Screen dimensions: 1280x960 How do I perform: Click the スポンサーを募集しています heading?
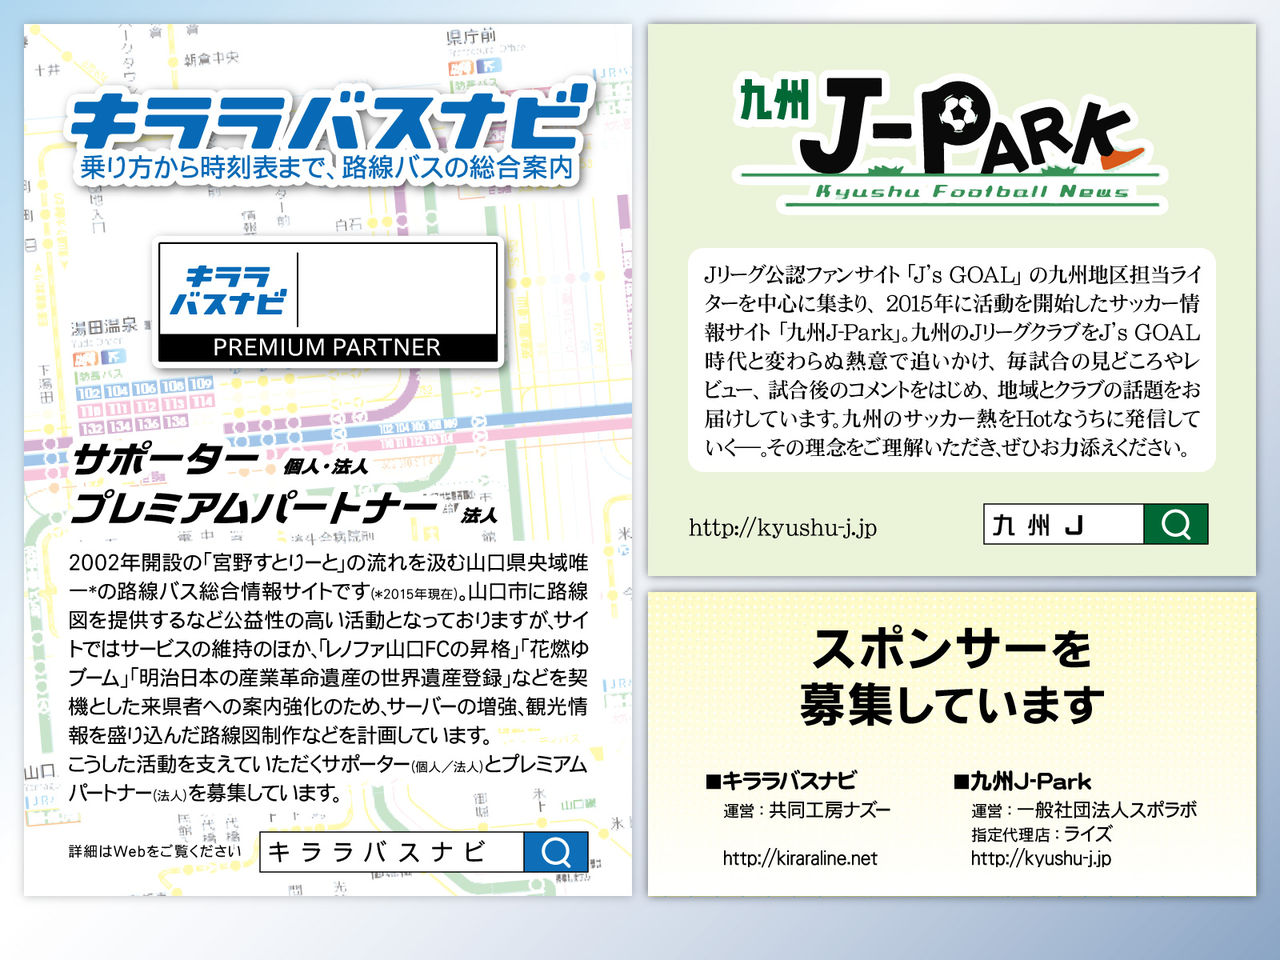952,676
